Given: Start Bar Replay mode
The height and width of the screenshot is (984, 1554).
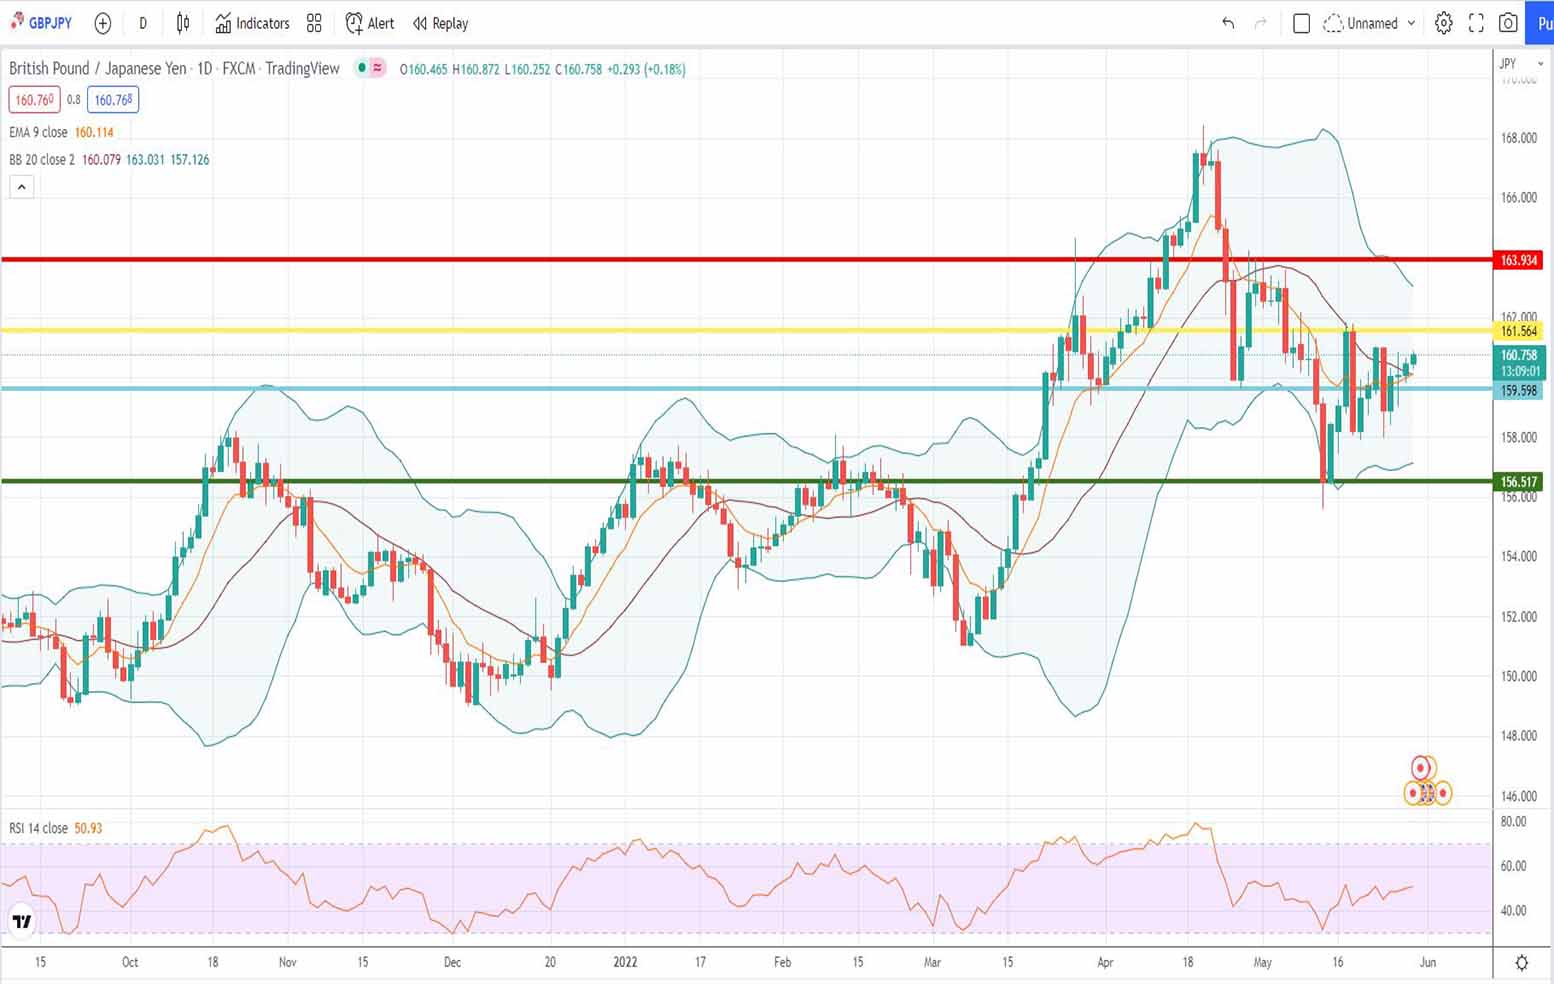Looking at the screenshot, I should point(440,23).
